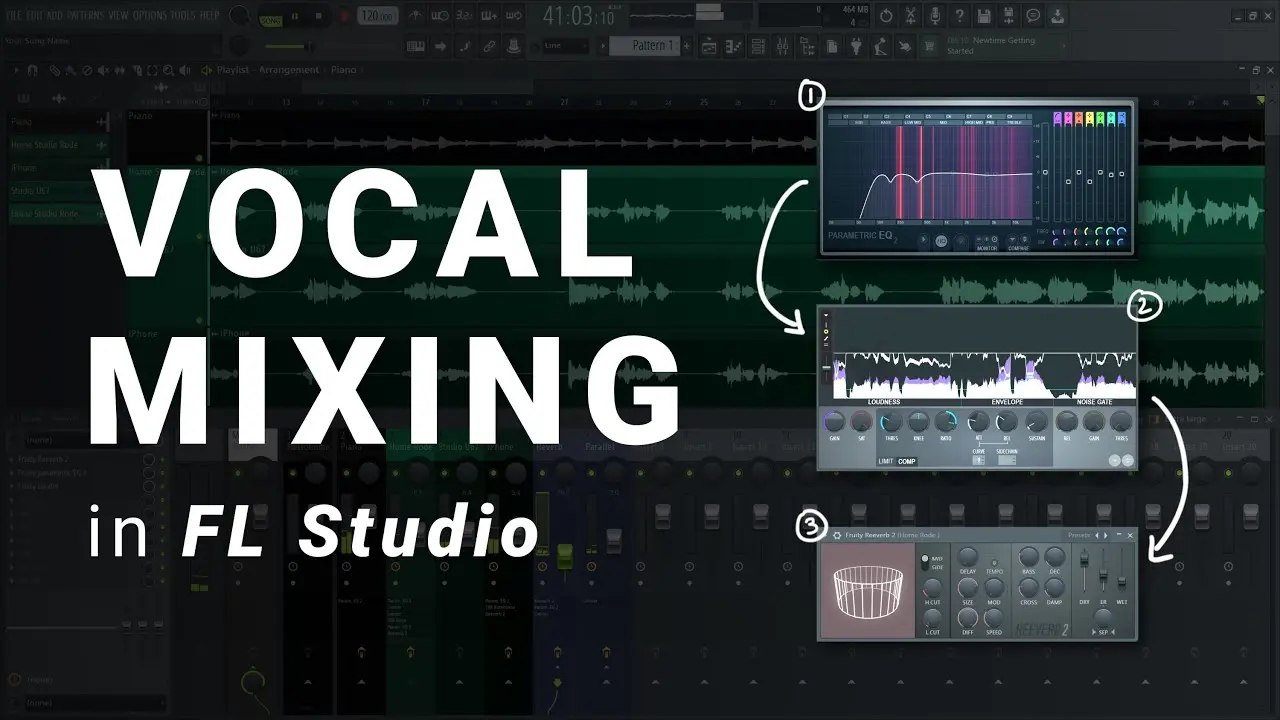This screenshot has width=1280, height=720.
Task: Click COMPARE in Parametric EQ 2
Action: click(1018, 248)
